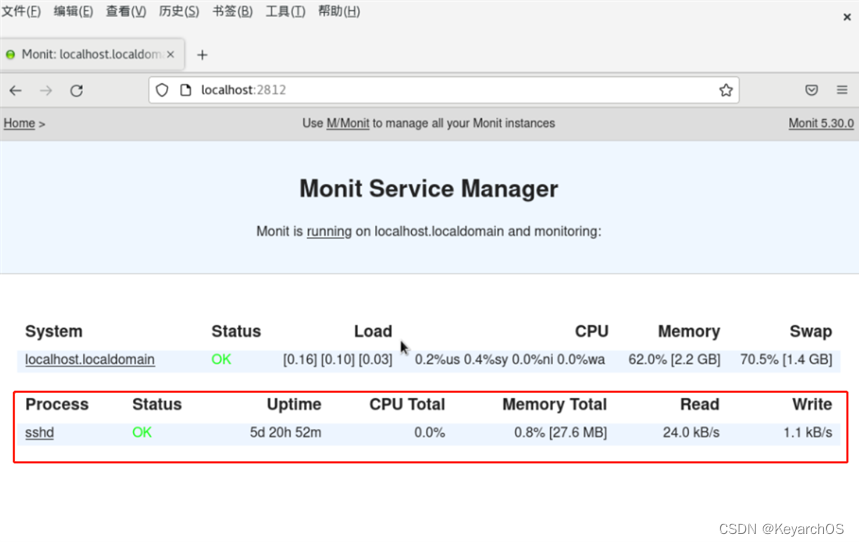Click the Process column header

(x=57, y=404)
